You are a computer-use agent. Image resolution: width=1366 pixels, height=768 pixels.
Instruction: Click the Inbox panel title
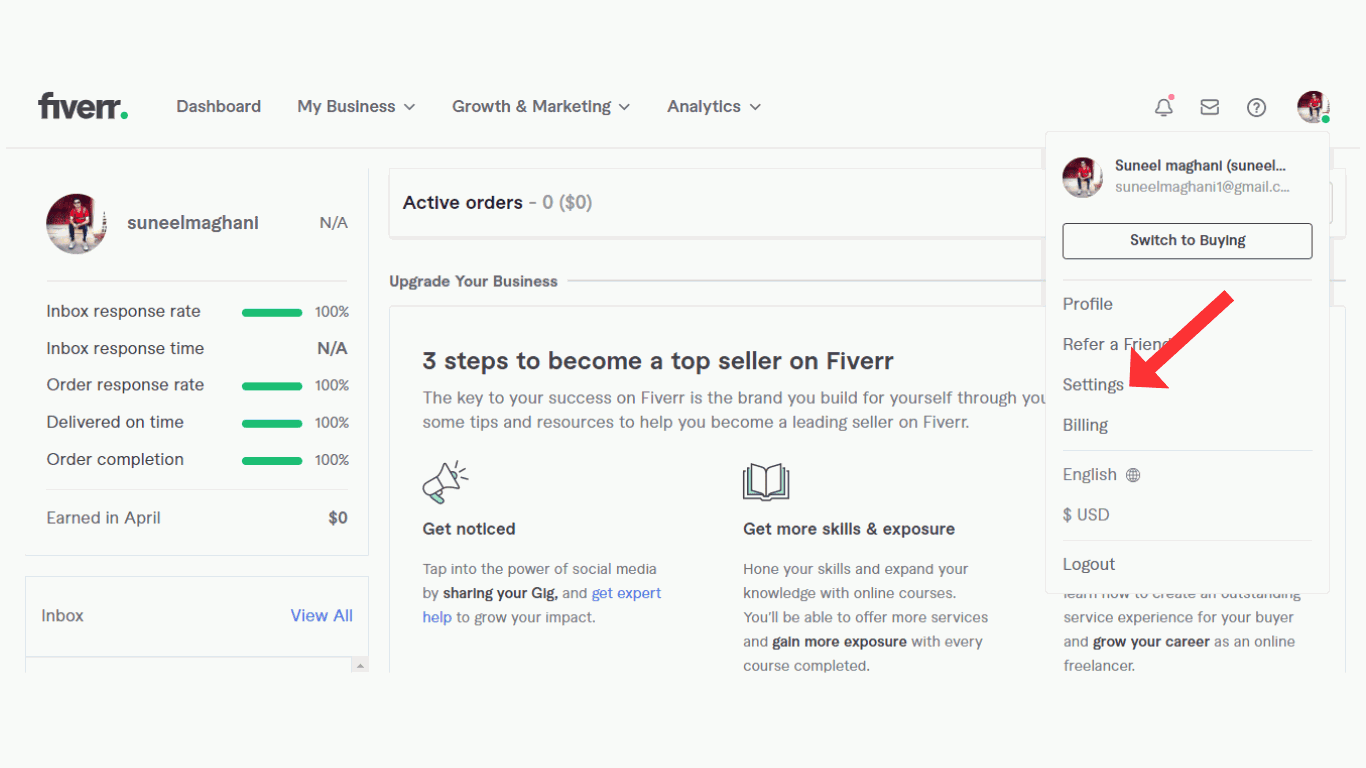(x=62, y=615)
